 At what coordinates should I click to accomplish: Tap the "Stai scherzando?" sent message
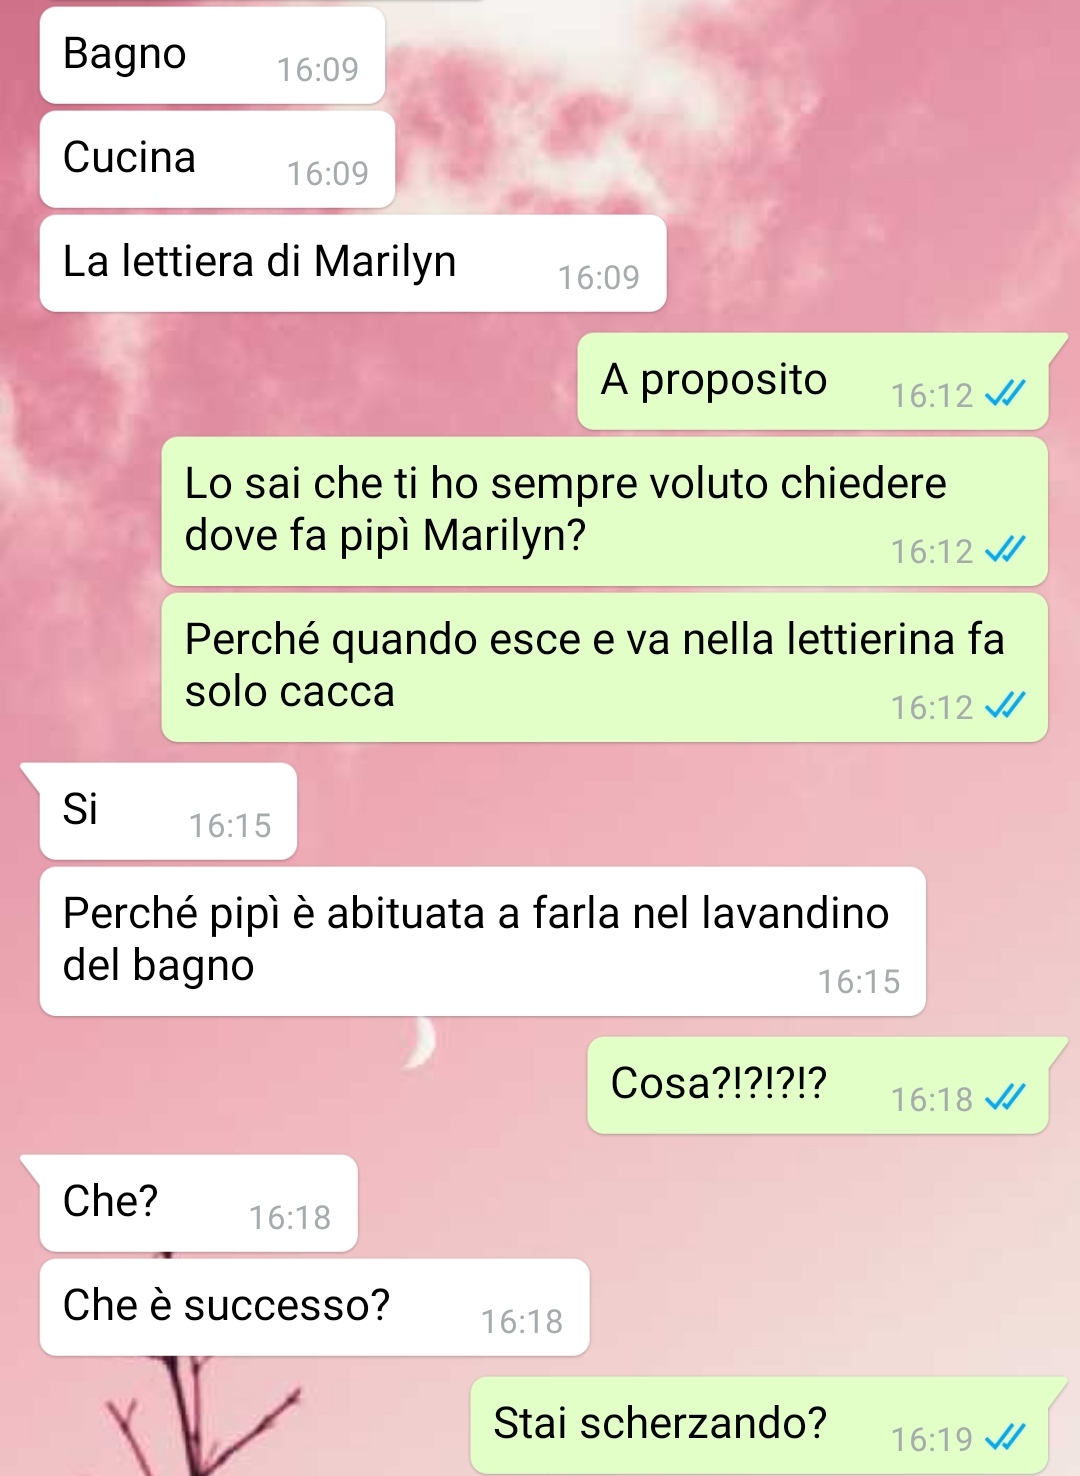point(760,1425)
